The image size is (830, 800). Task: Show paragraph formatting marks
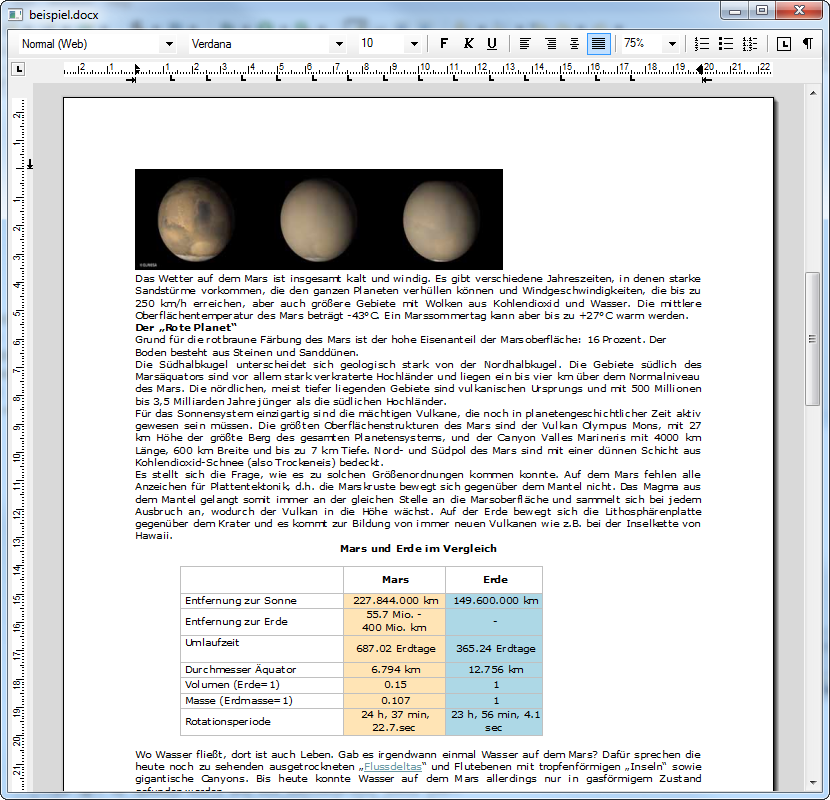click(807, 44)
